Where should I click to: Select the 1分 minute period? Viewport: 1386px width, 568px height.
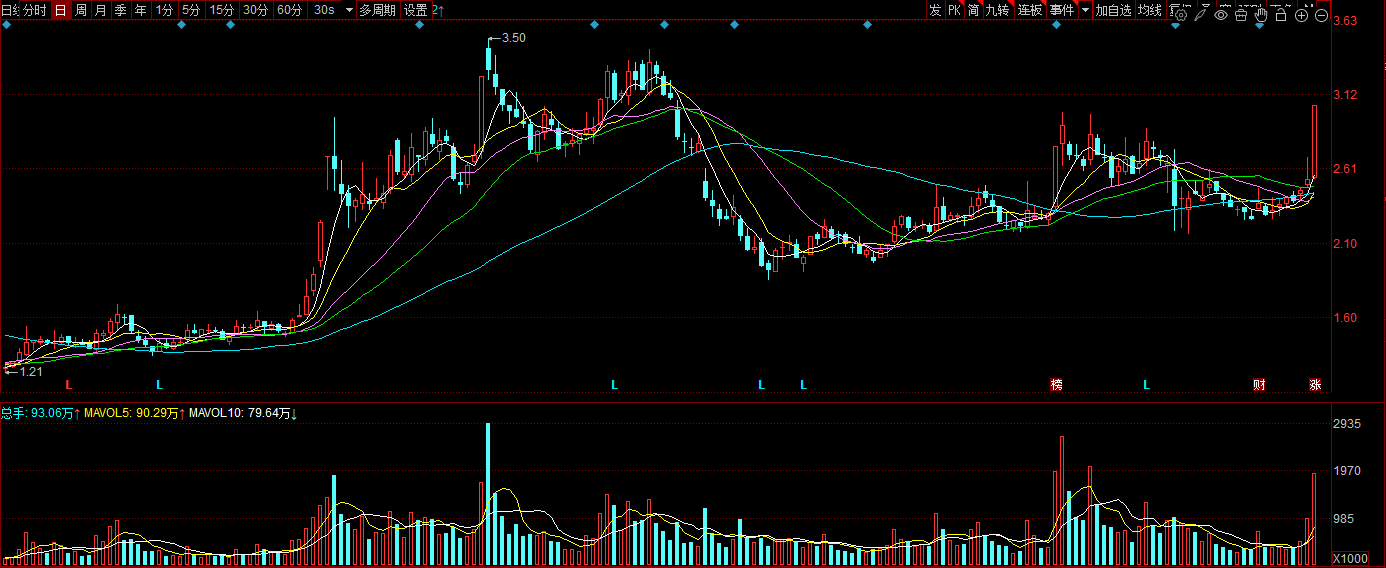165,10
